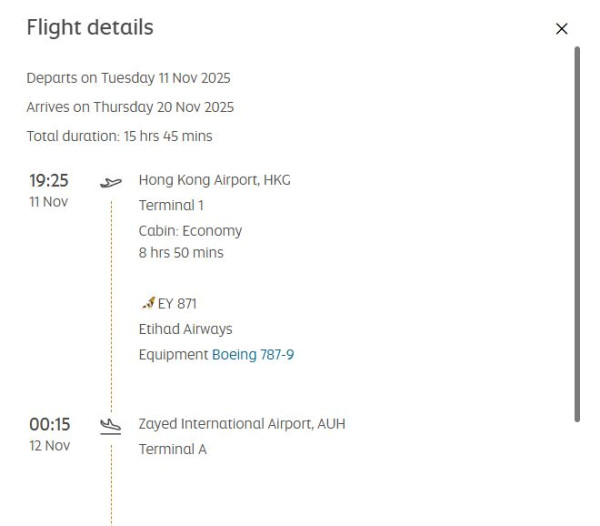Image resolution: width=600 pixels, height=526 pixels.
Task: Click the Total duration line
Action: (x=119, y=136)
